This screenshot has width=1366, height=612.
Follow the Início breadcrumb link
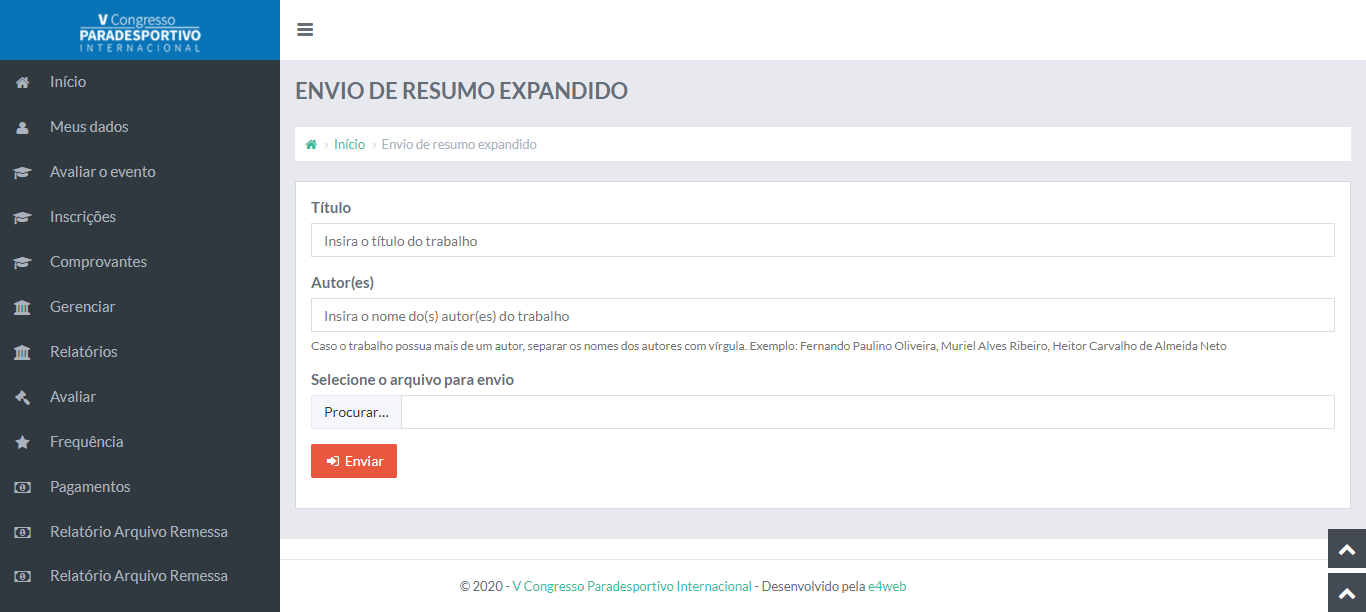pos(349,145)
